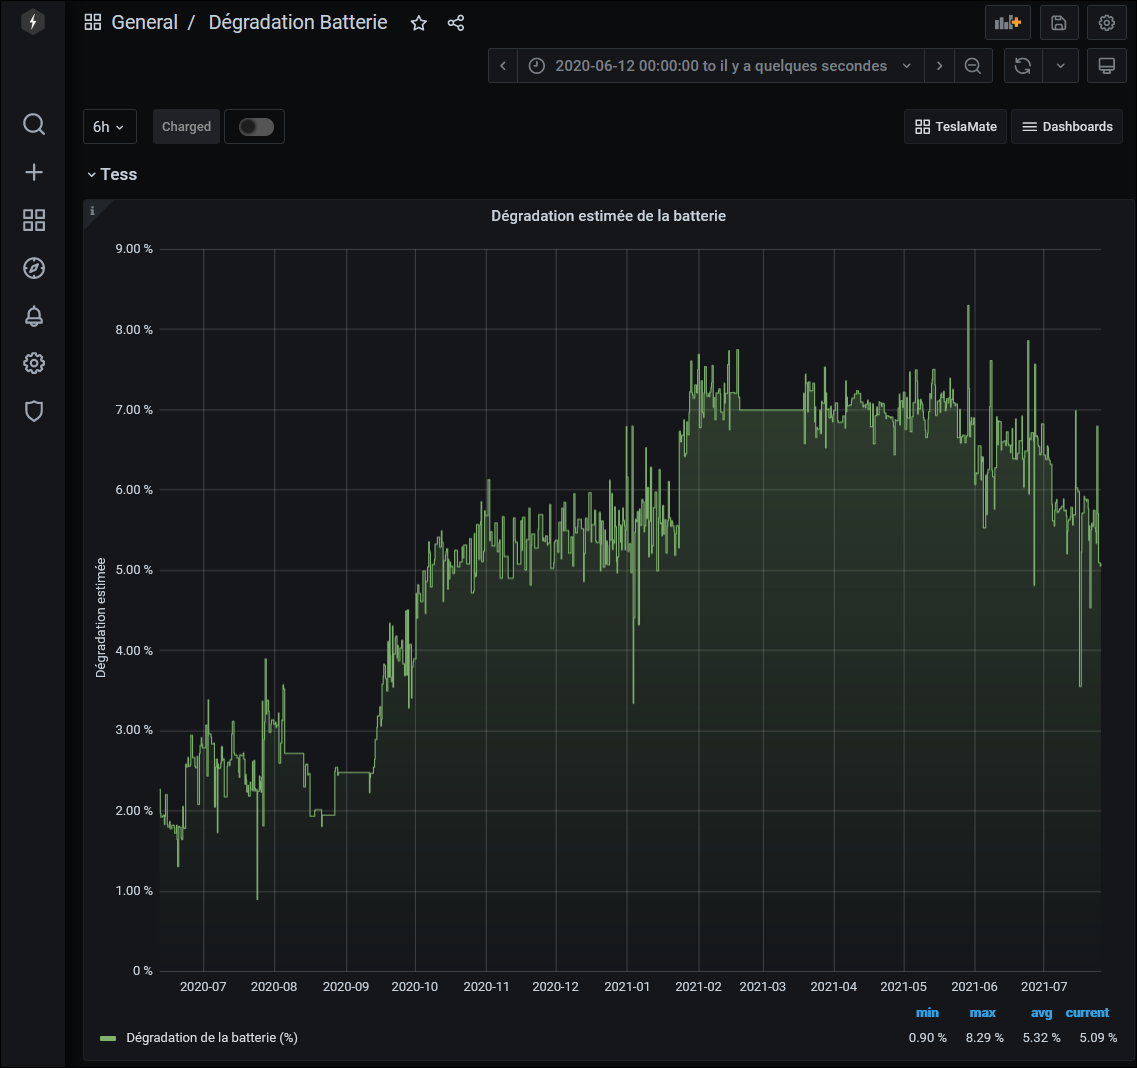
Task: Open the TeslaMate link
Action: tap(955, 127)
